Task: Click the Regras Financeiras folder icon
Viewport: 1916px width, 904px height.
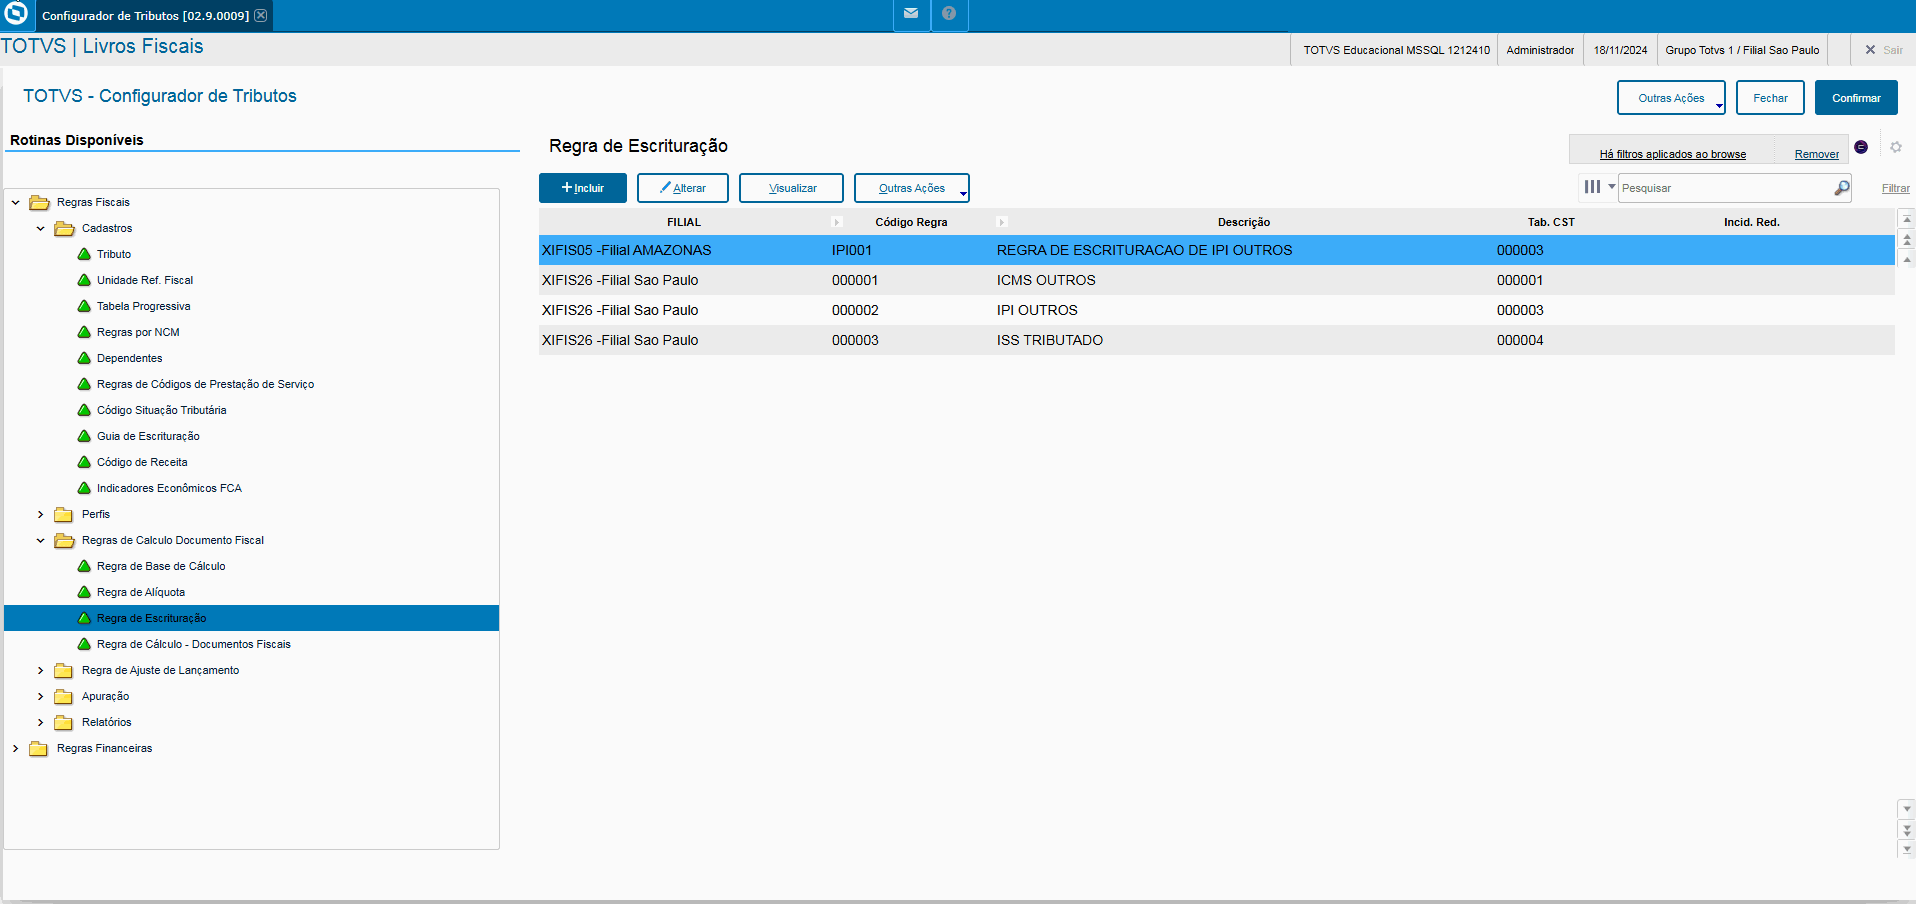Action: [x=39, y=749]
